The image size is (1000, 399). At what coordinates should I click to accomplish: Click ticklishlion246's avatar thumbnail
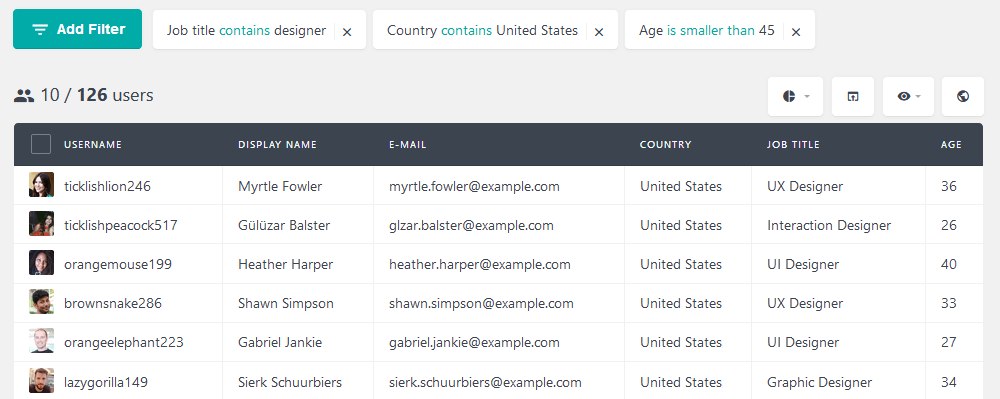[x=41, y=185]
